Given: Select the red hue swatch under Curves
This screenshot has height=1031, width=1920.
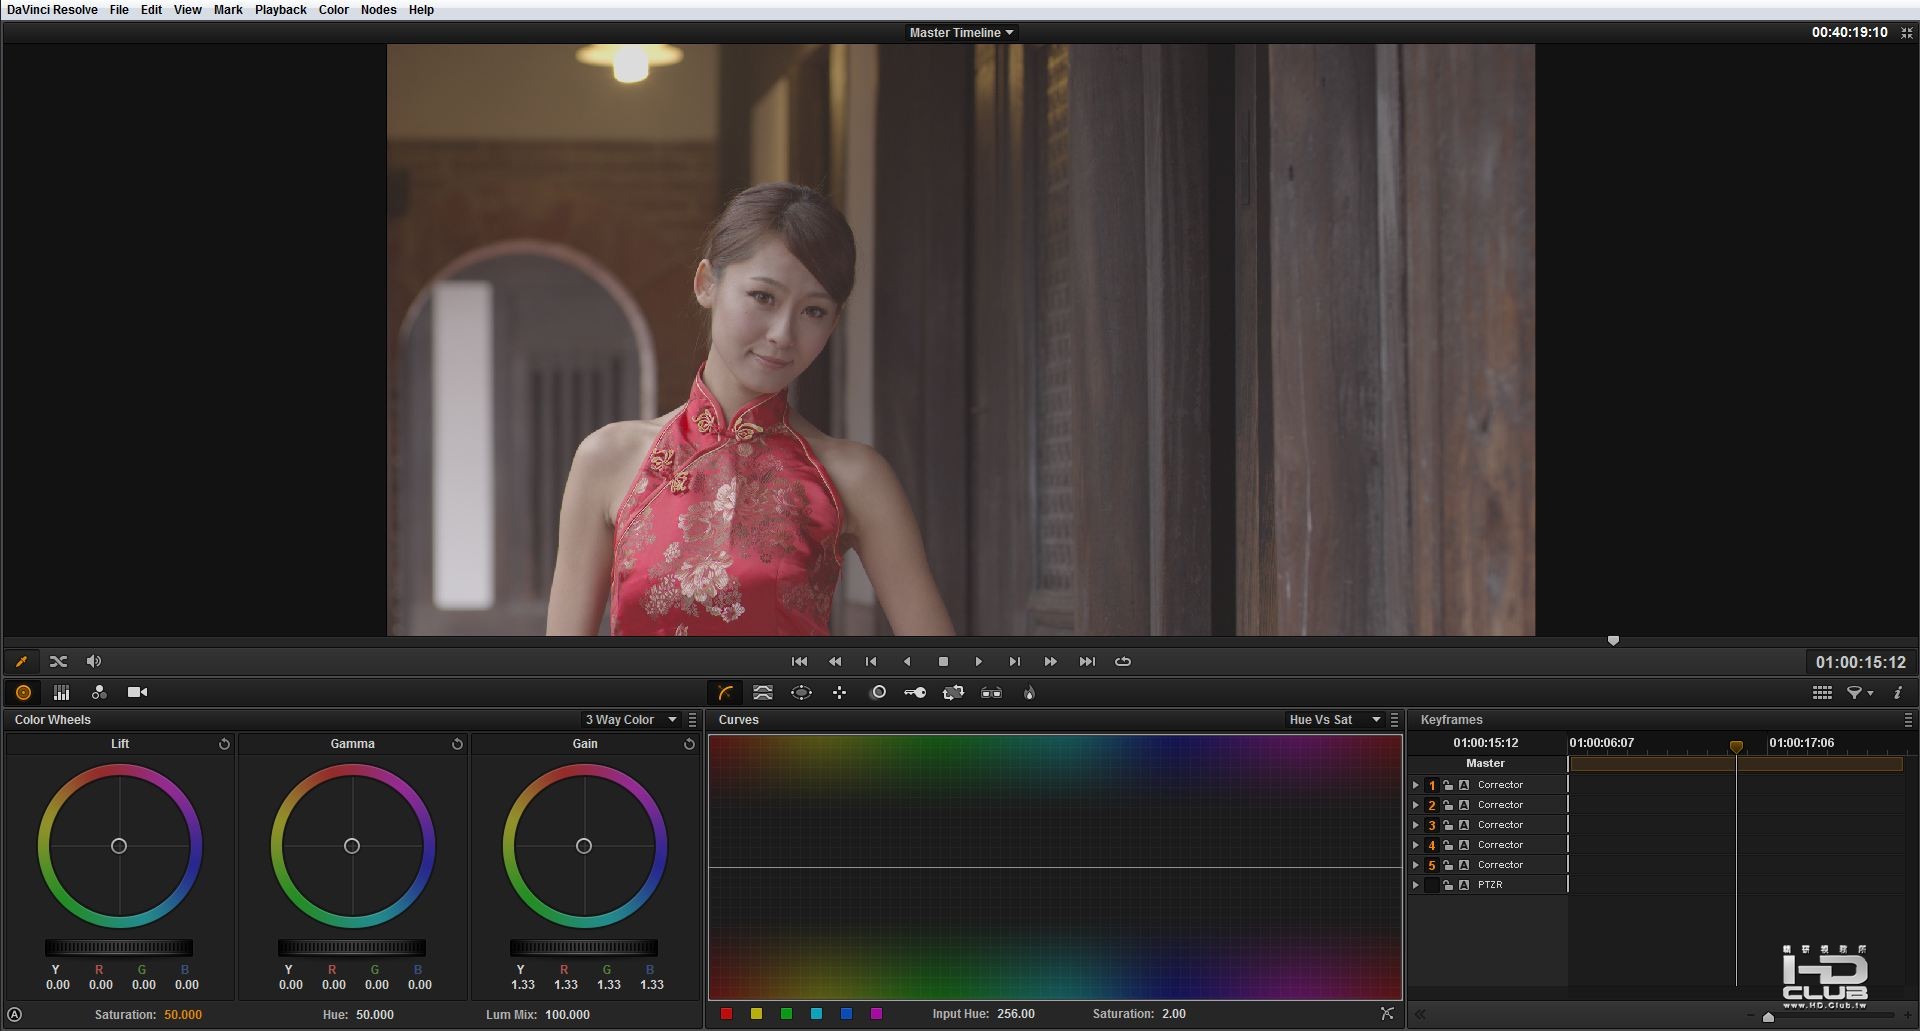Looking at the screenshot, I should click(727, 1014).
